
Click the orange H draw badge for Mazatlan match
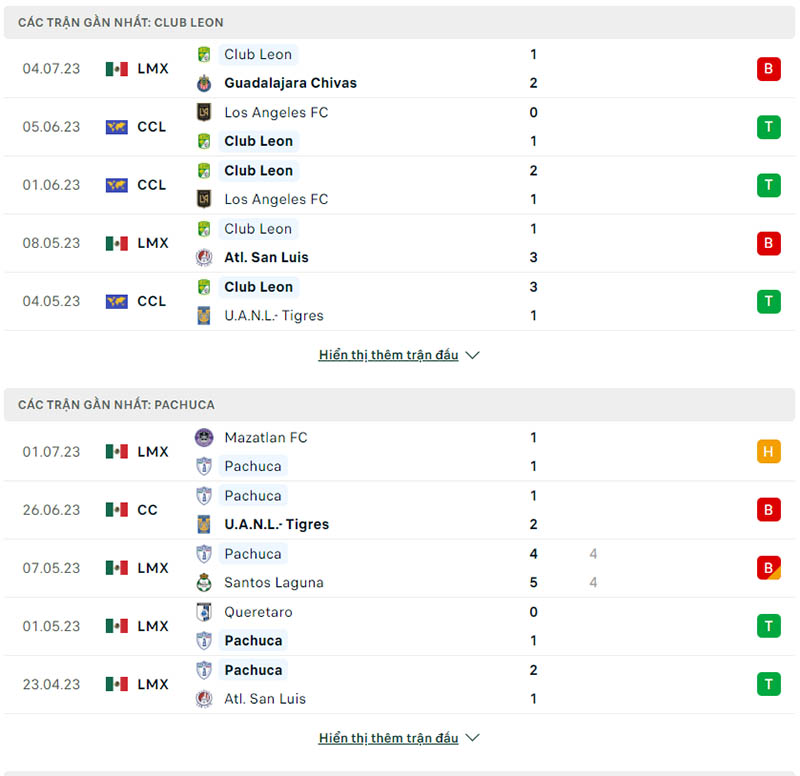(768, 452)
